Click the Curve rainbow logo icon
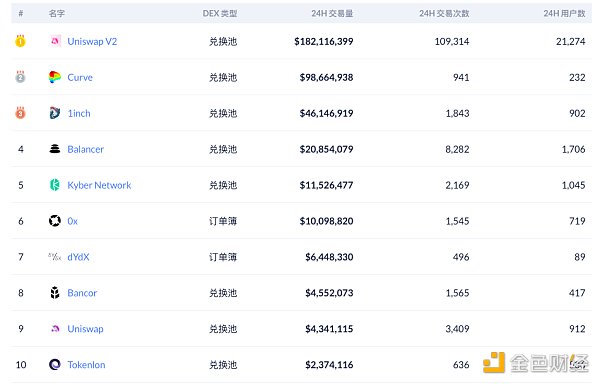 [x=55, y=77]
